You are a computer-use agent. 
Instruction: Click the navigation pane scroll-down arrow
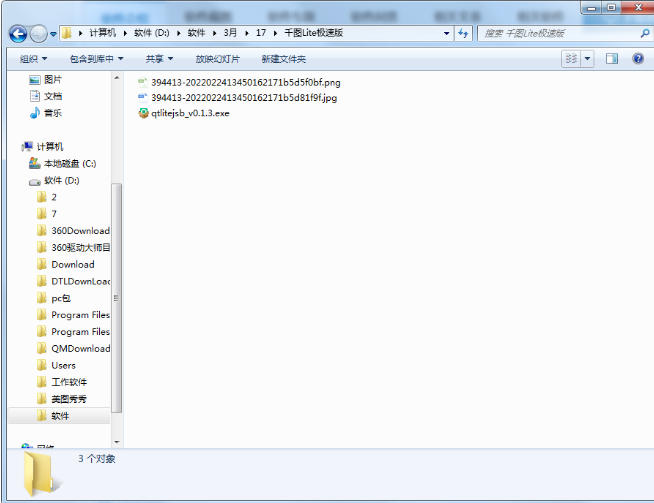(117, 442)
